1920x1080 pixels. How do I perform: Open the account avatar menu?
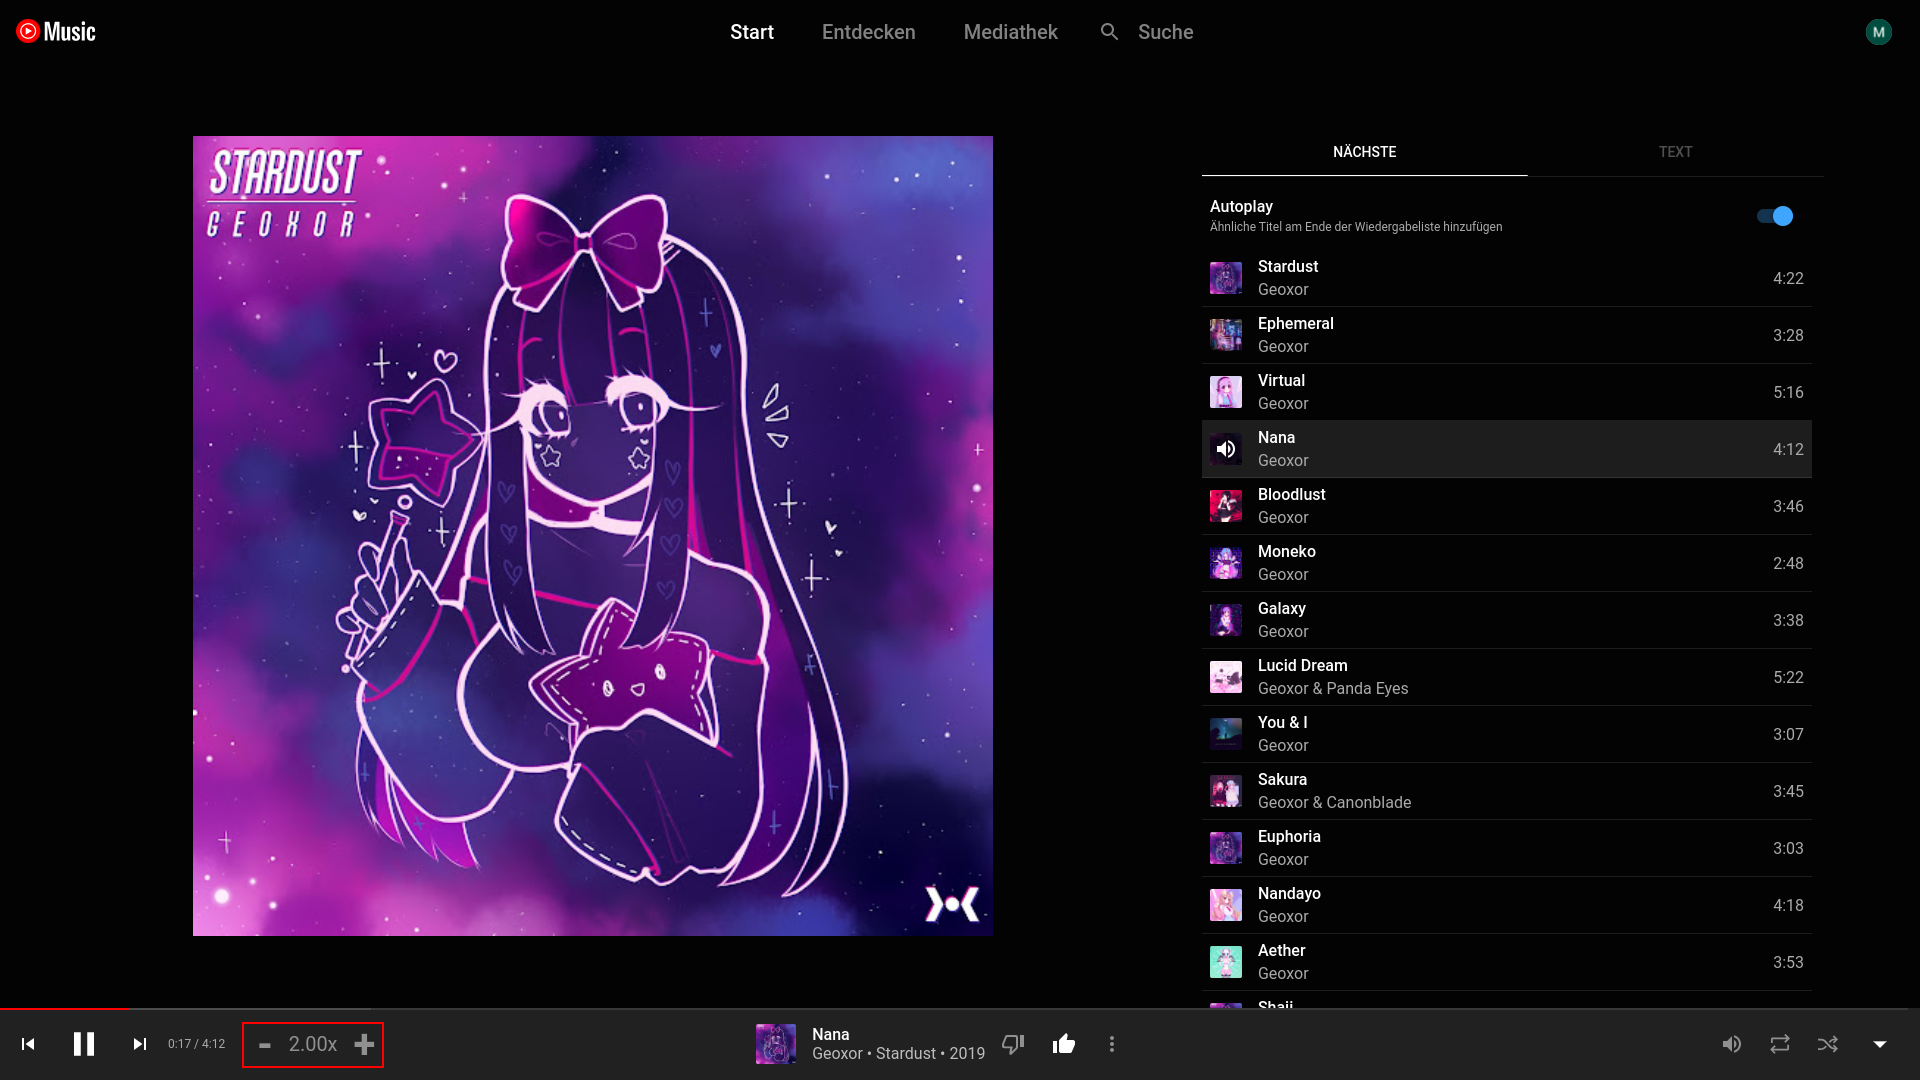tap(1878, 32)
